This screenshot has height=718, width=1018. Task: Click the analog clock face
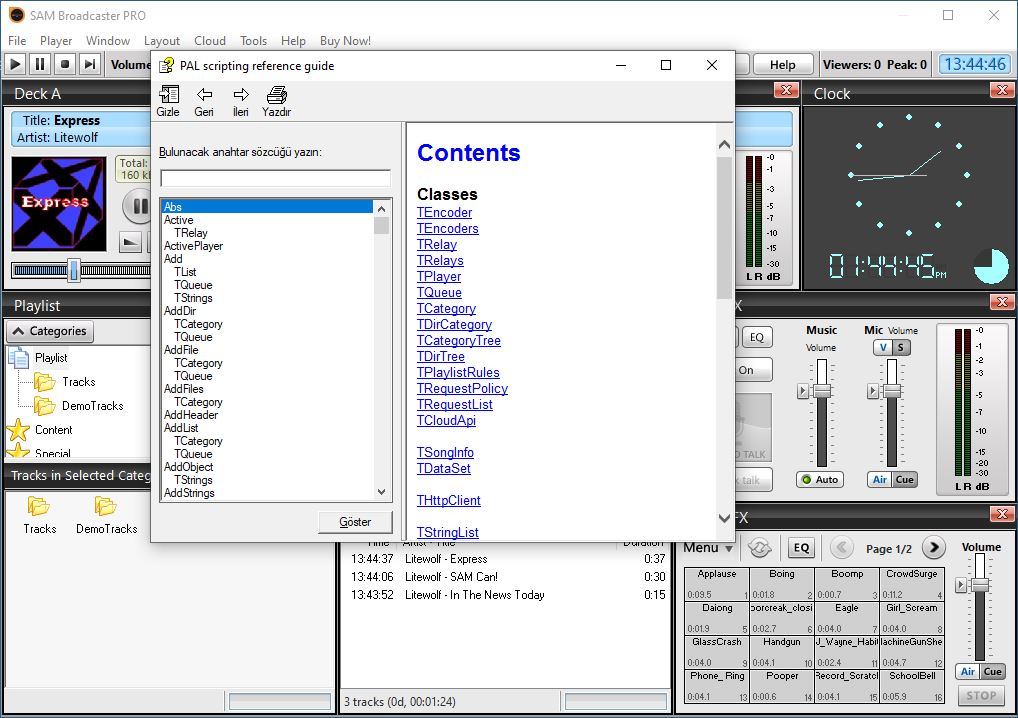tap(909, 175)
